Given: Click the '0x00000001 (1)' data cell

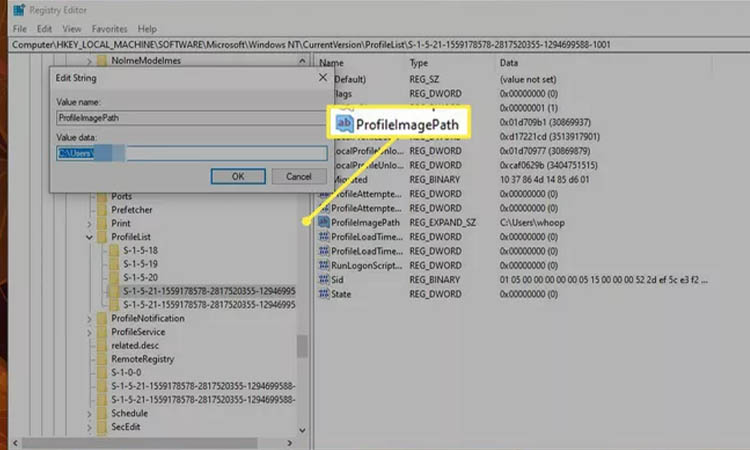Looking at the screenshot, I should coord(529,108).
